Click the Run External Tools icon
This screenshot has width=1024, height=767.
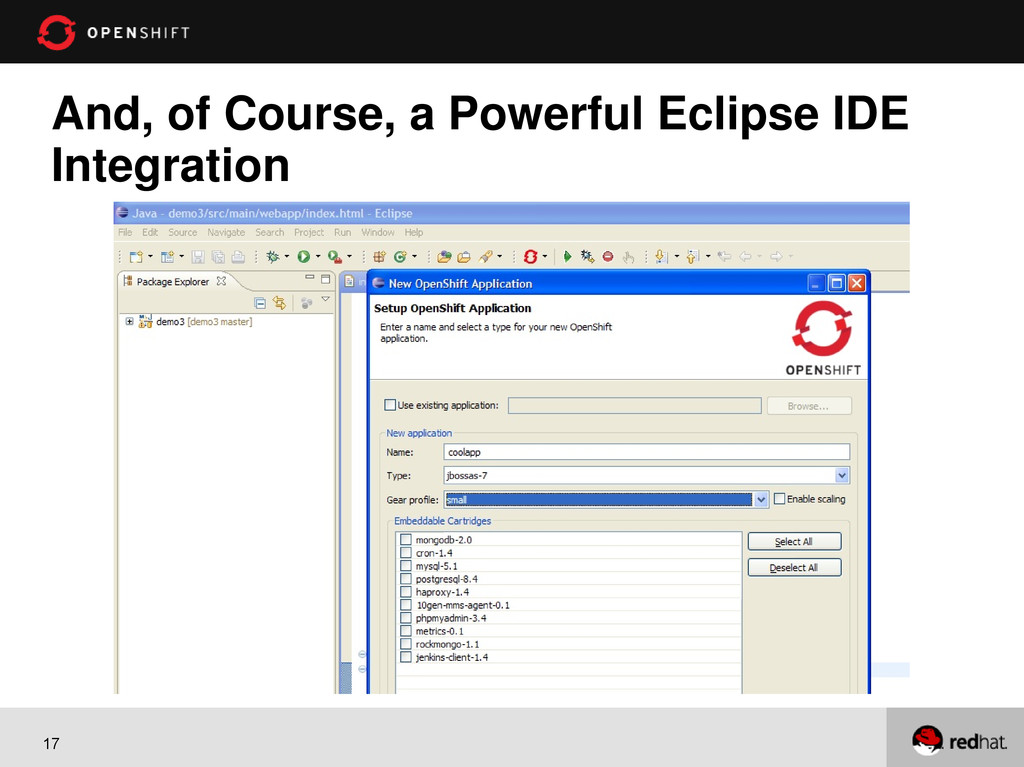[x=334, y=257]
